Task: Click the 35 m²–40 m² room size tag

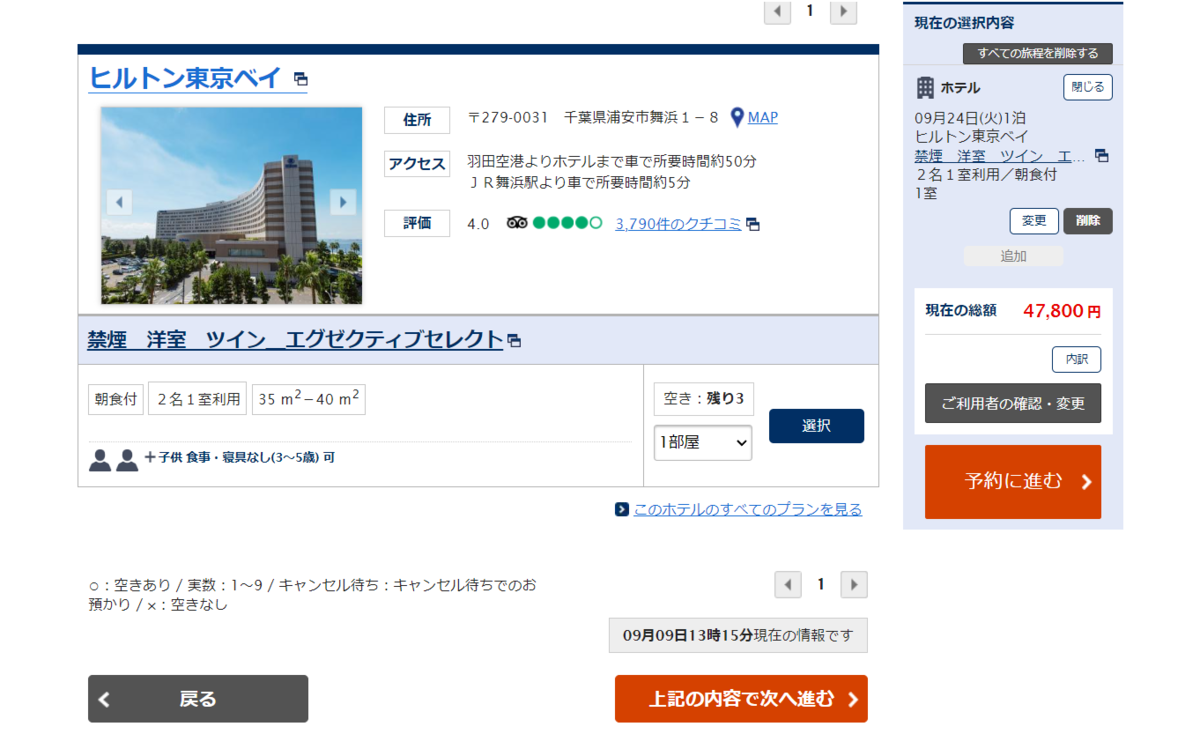Action: [x=308, y=399]
